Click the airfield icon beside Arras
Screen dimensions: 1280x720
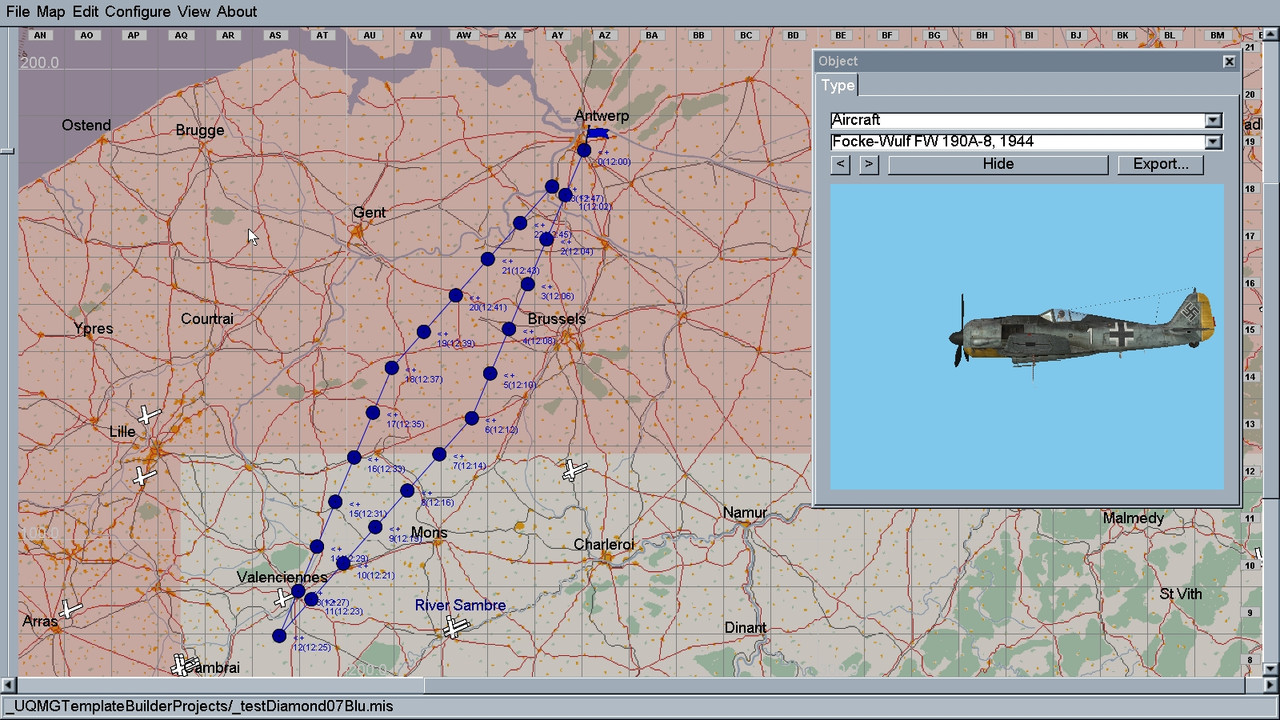coord(69,609)
